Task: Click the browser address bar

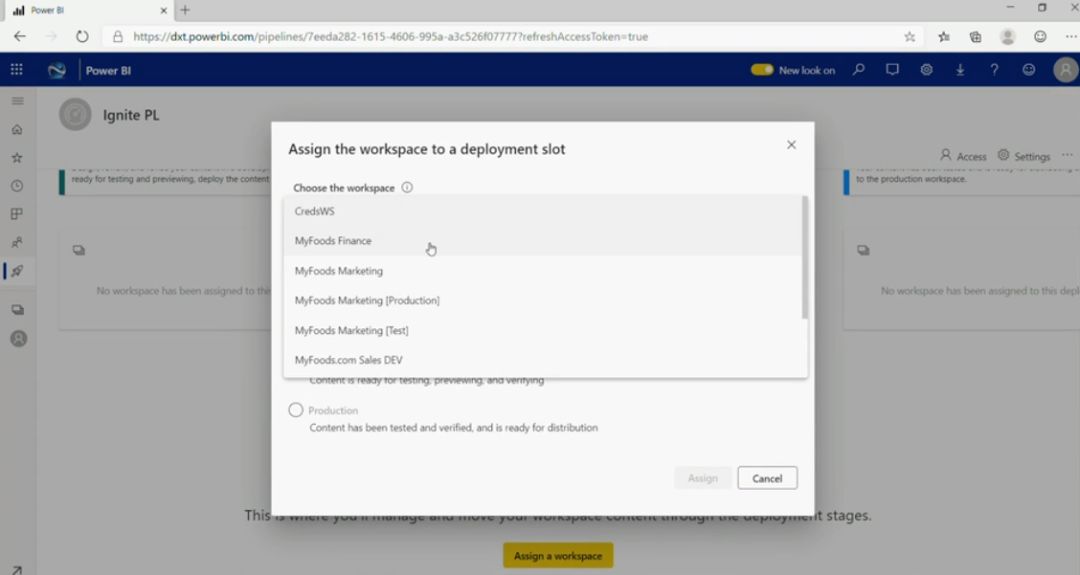Action: (510, 36)
